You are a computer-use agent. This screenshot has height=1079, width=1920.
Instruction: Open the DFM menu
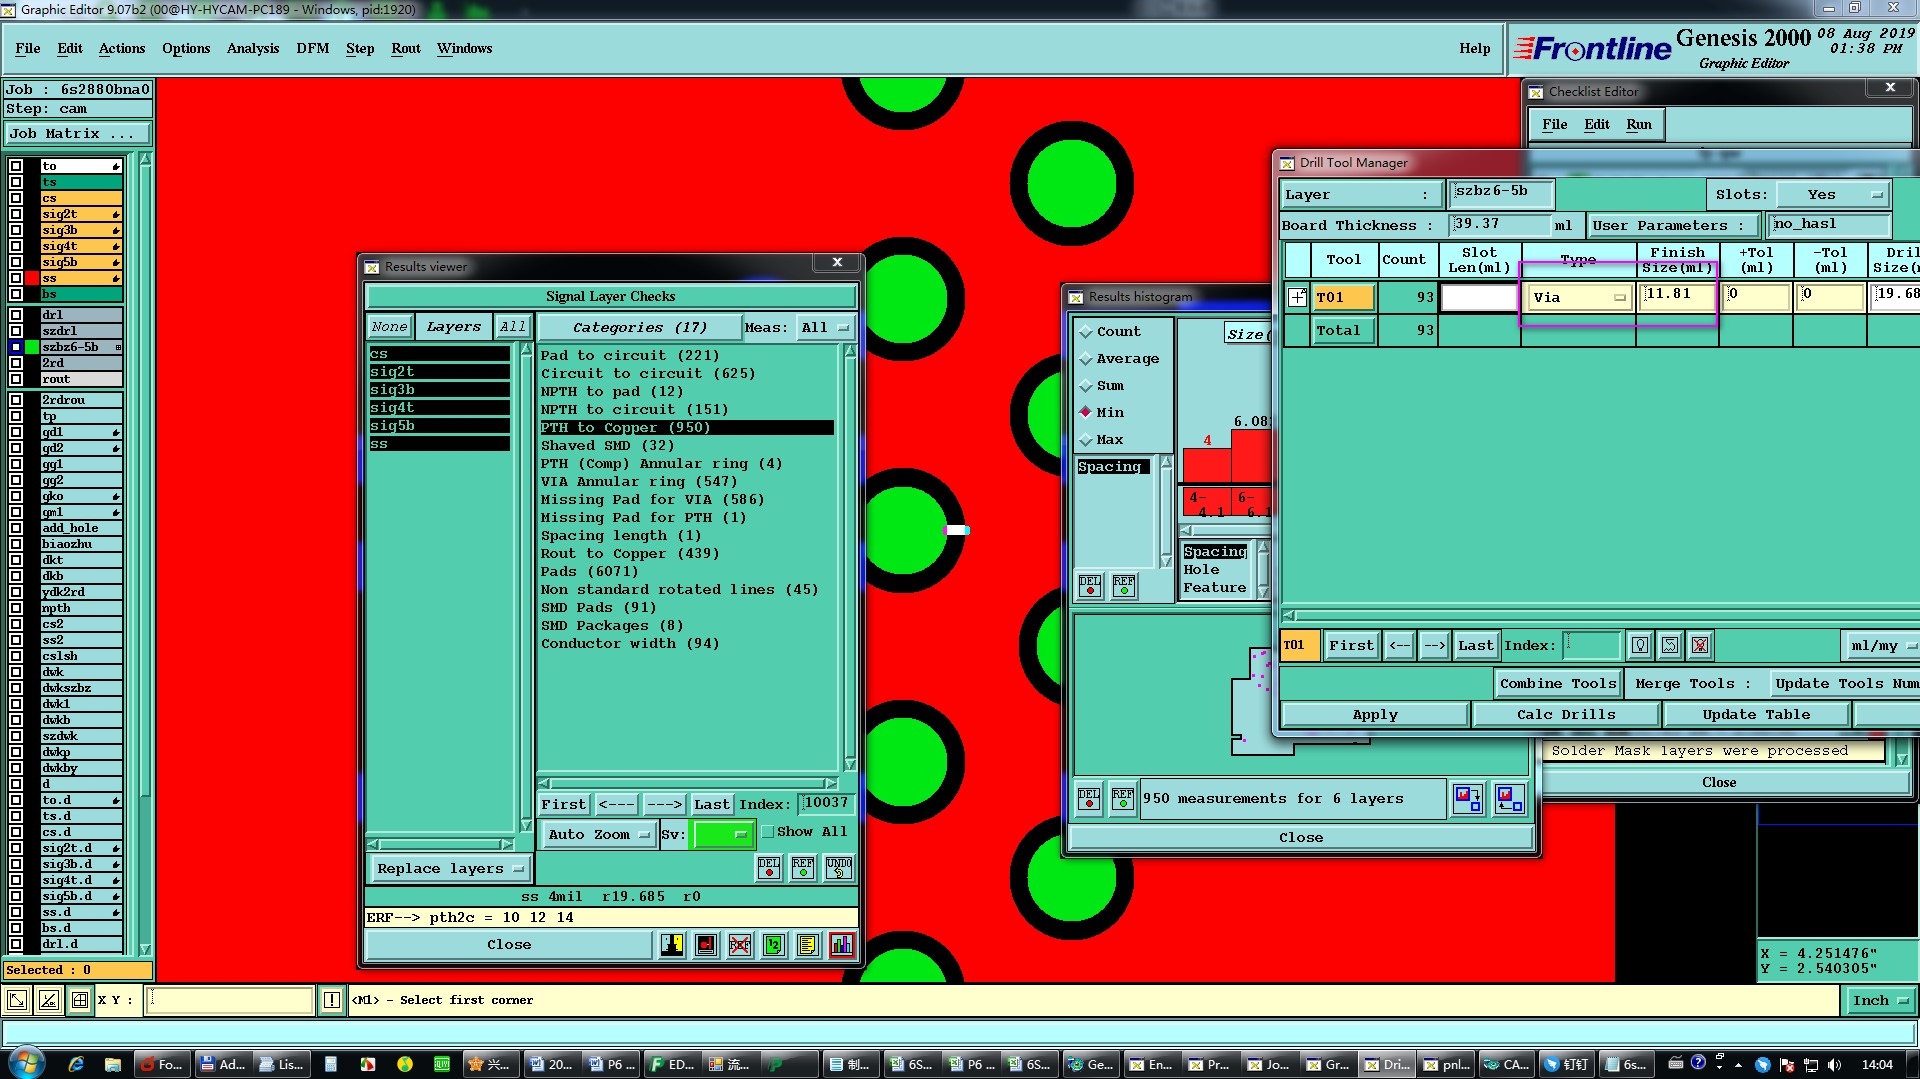pos(312,48)
